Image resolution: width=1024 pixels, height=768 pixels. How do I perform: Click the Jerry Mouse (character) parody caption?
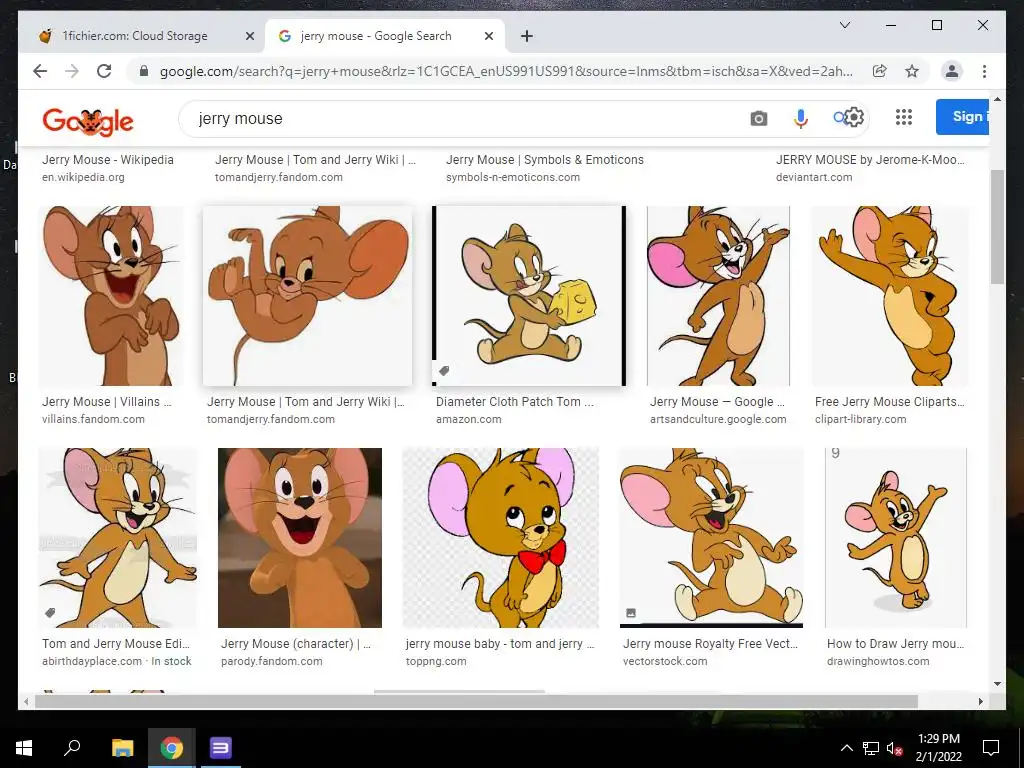(x=296, y=643)
